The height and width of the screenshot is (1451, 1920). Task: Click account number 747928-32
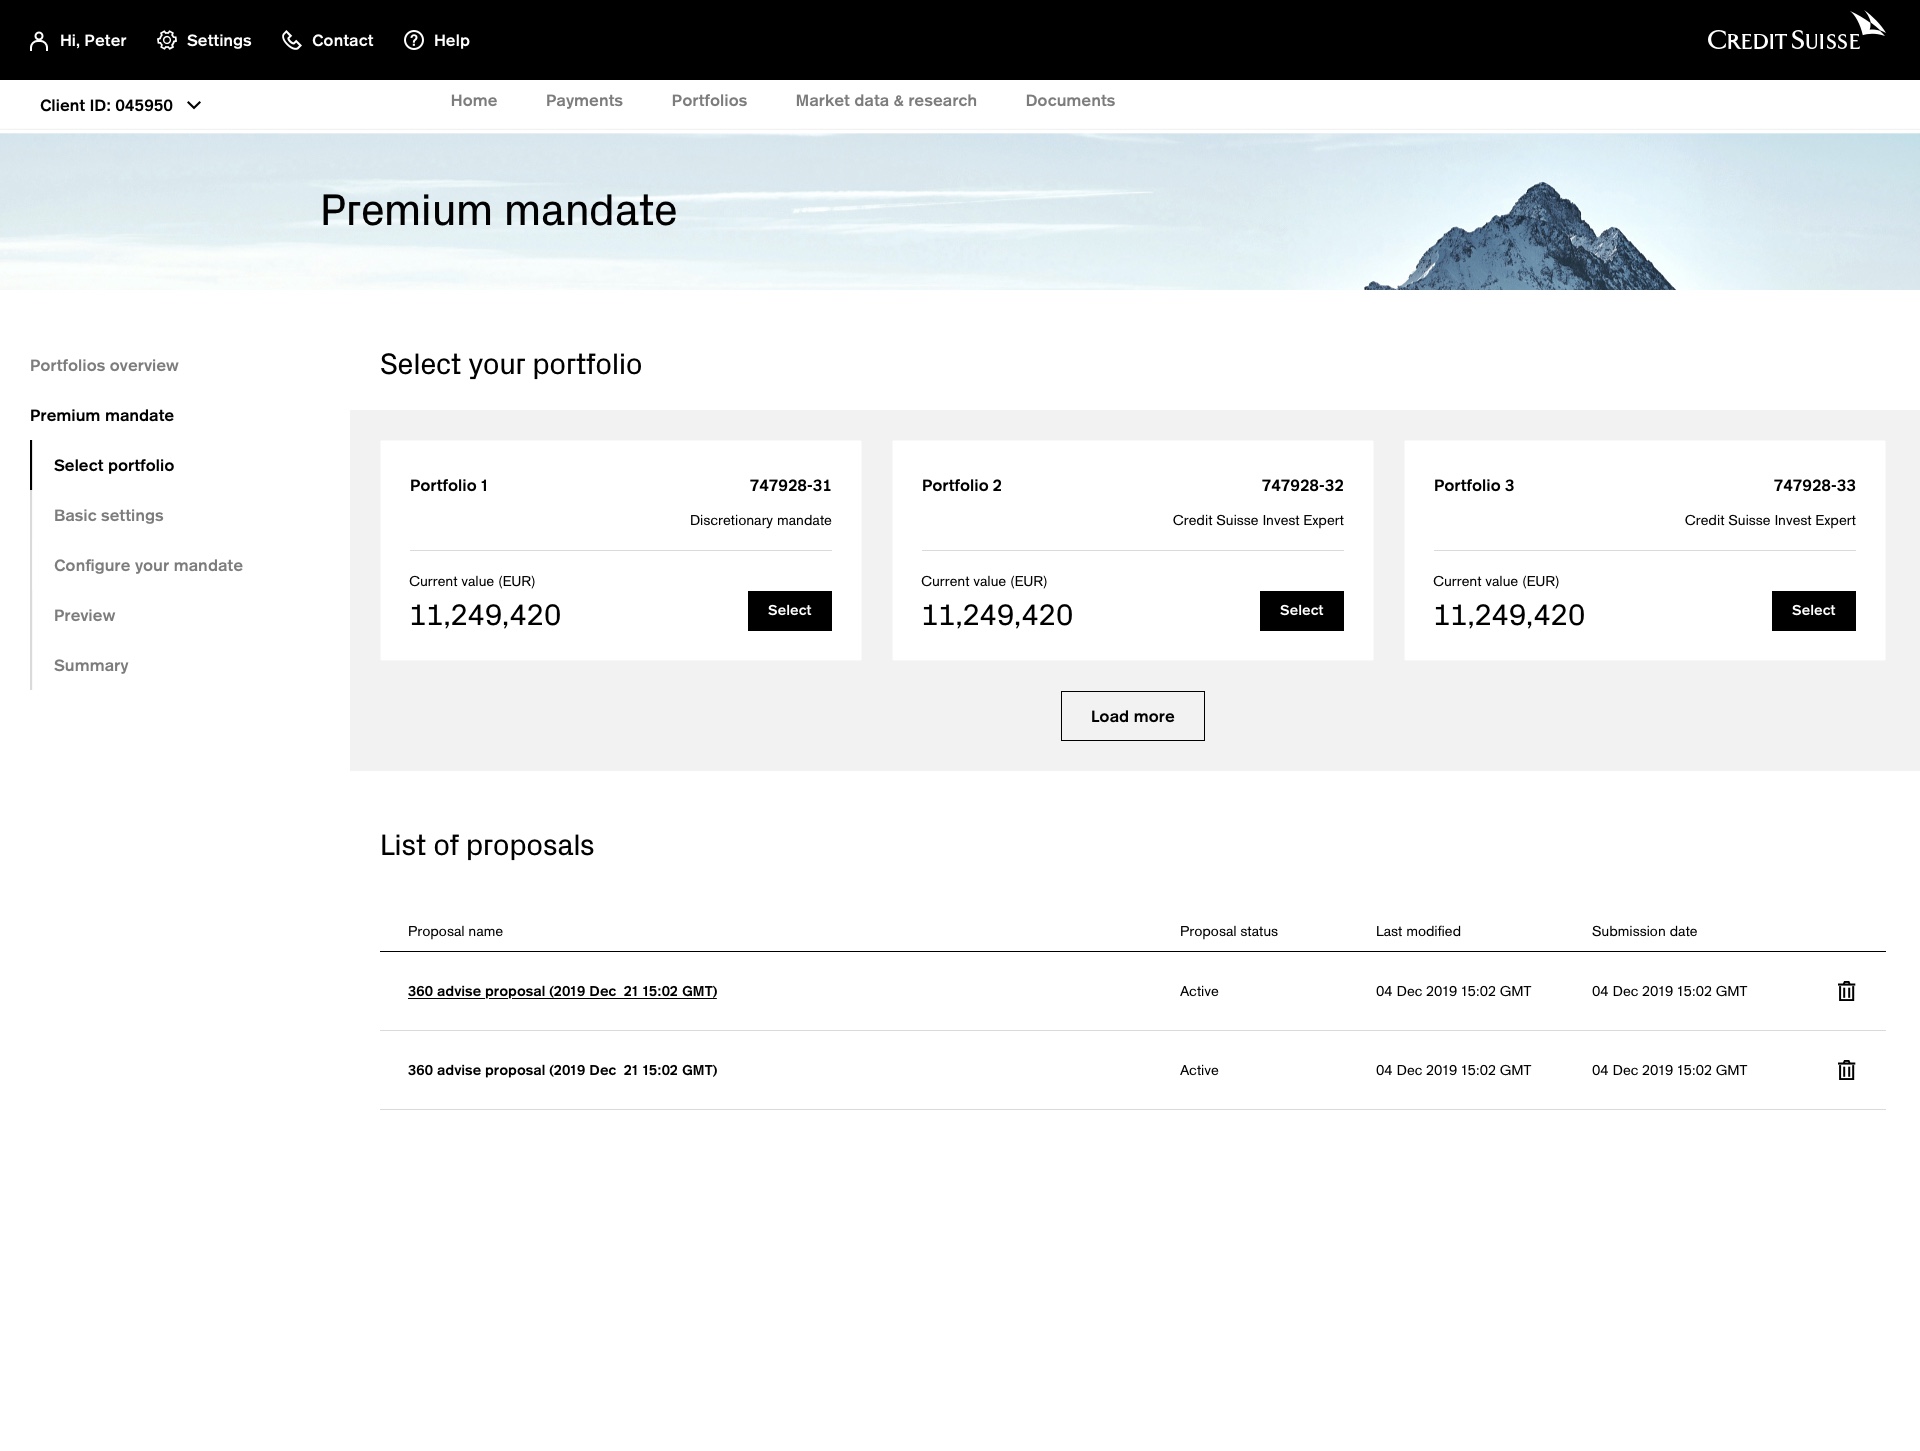tap(1302, 486)
